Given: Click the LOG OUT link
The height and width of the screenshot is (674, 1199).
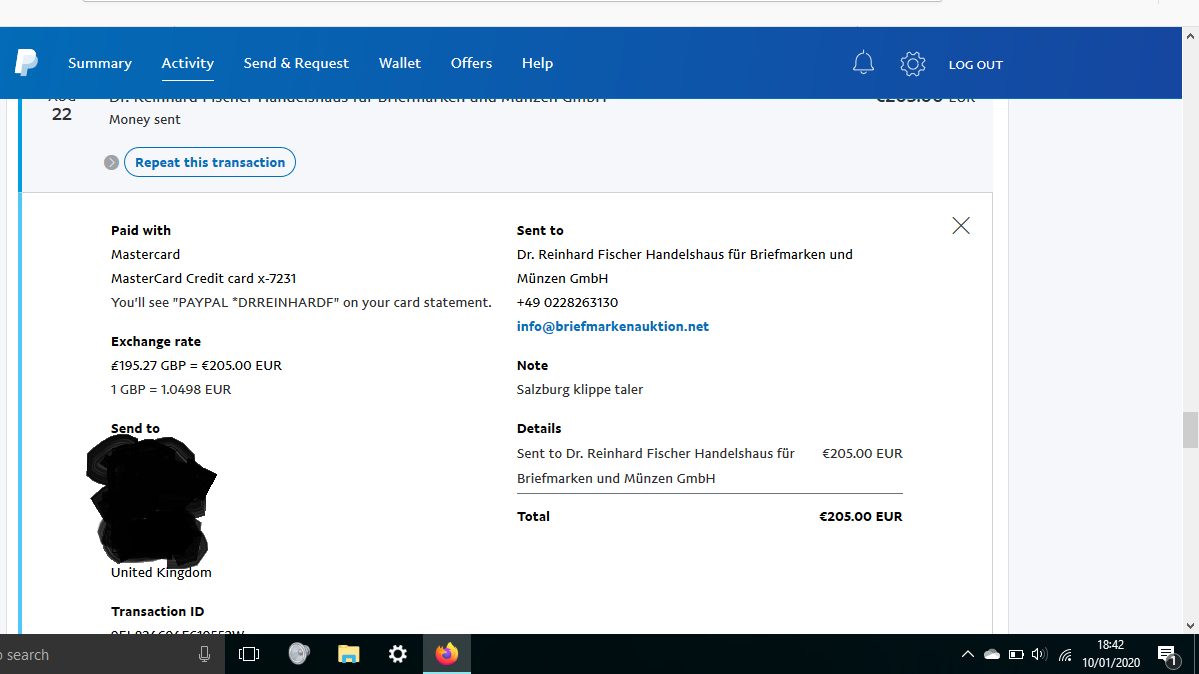Looking at the screenshot, I should [x=976, y=65].
